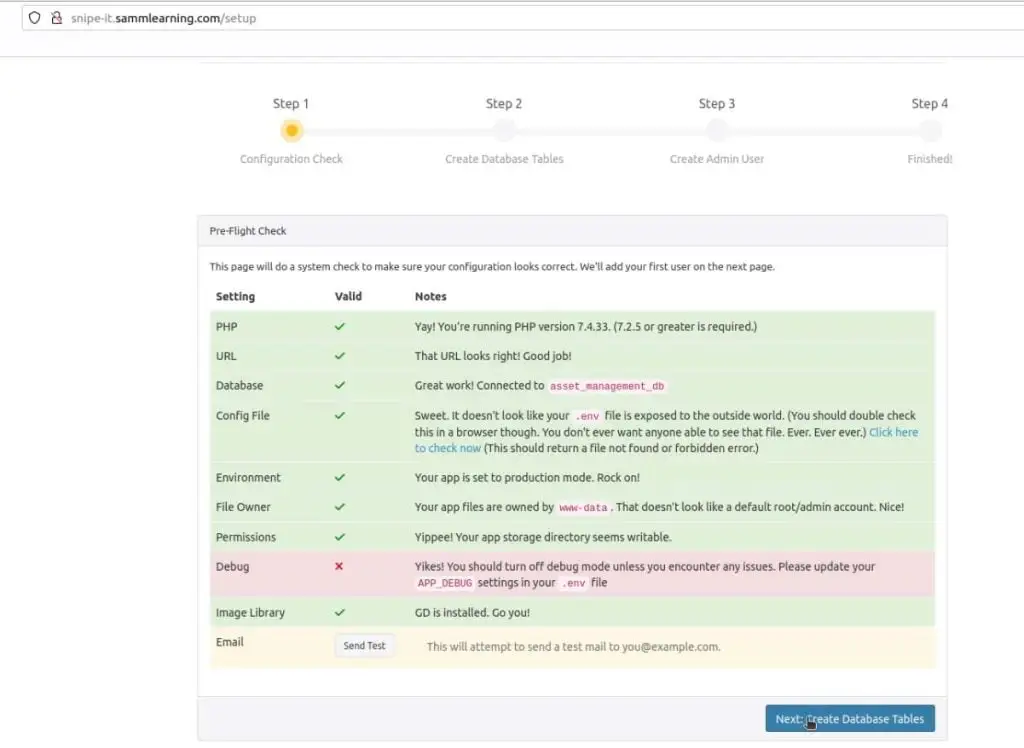This screenshot has width=1024, height=748.
Task: Open the 'Click here to check now' link
Action: click(893, 432)
